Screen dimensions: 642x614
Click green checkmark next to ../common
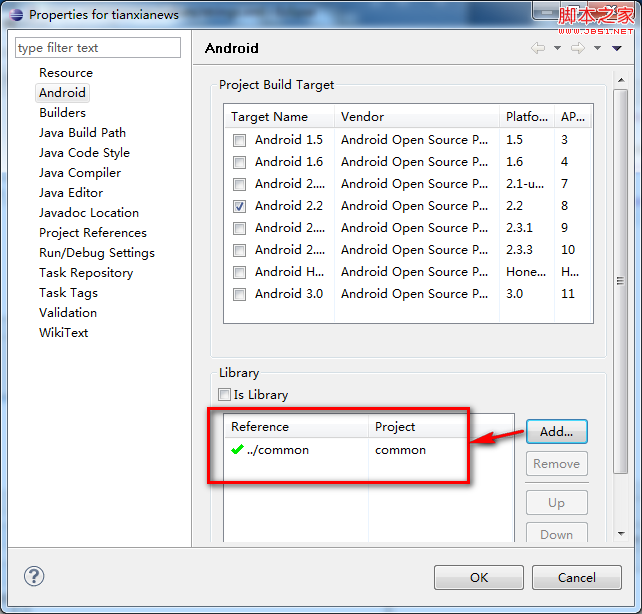click(x=237, y=449)
